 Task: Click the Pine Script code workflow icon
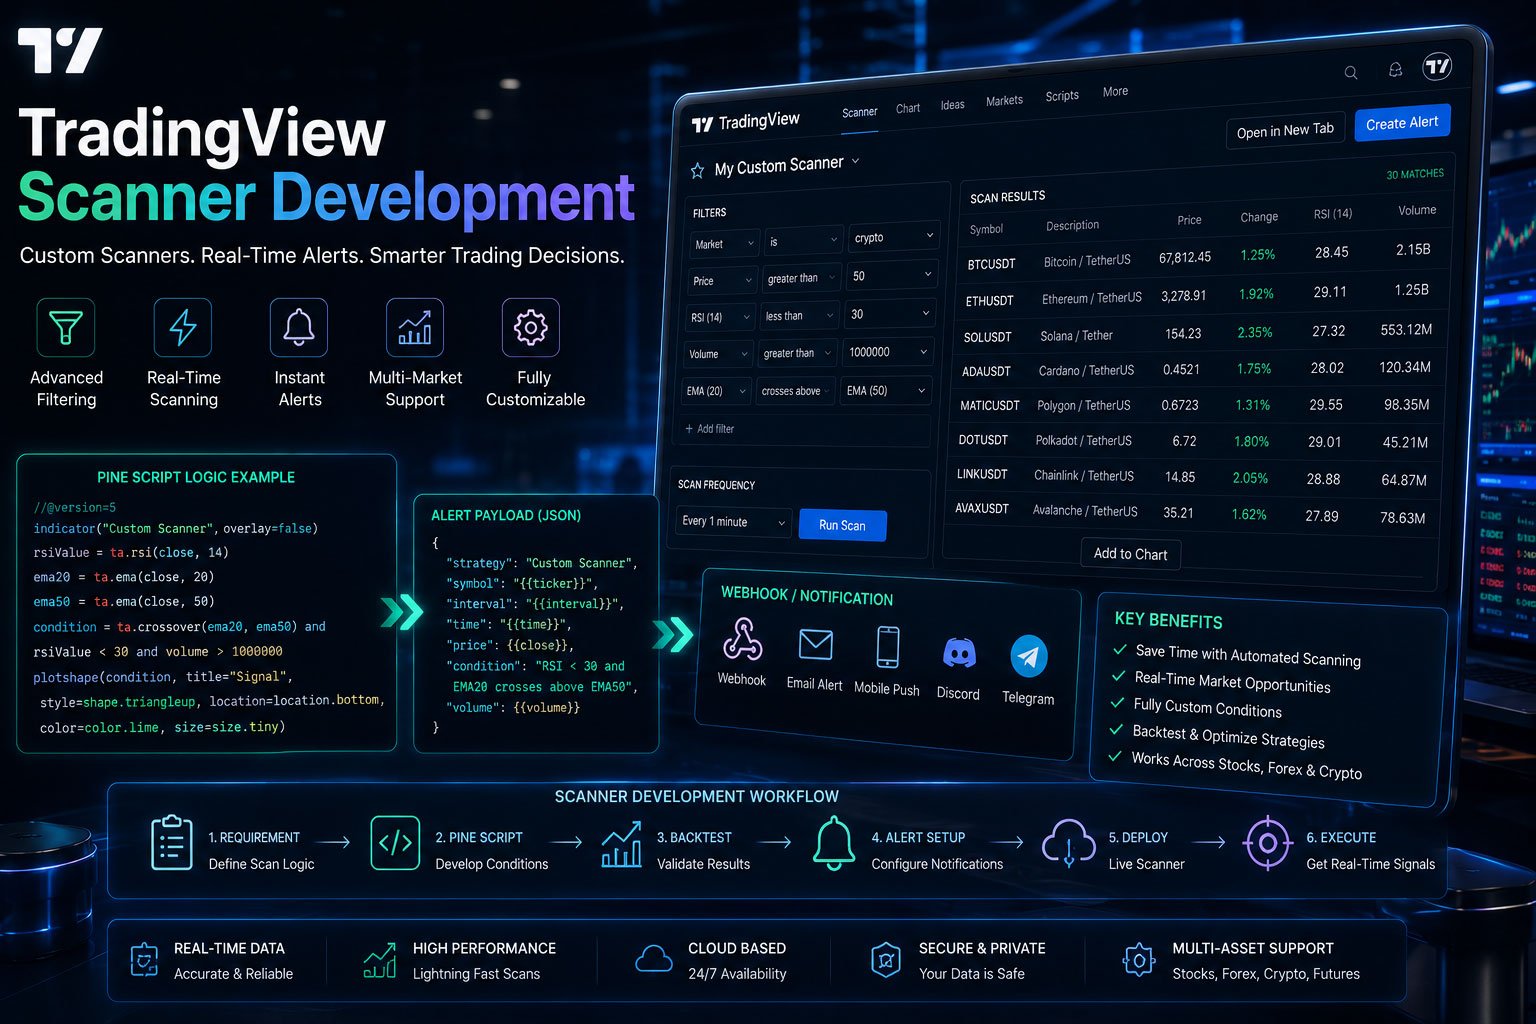click(x=395, y=843)
